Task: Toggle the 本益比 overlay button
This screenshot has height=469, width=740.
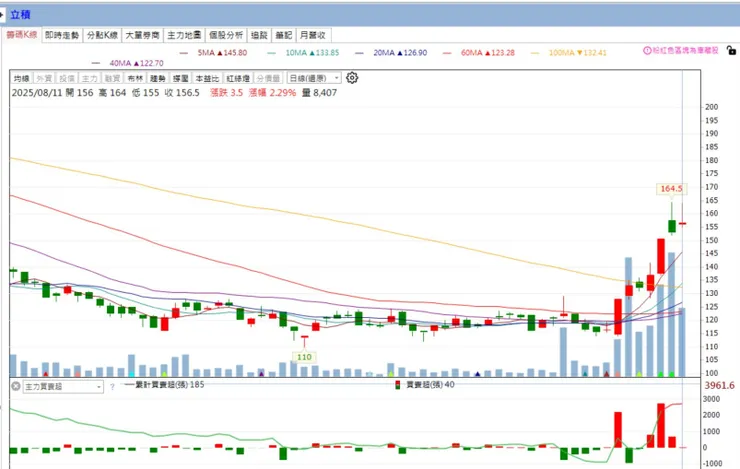Action: 207,78
